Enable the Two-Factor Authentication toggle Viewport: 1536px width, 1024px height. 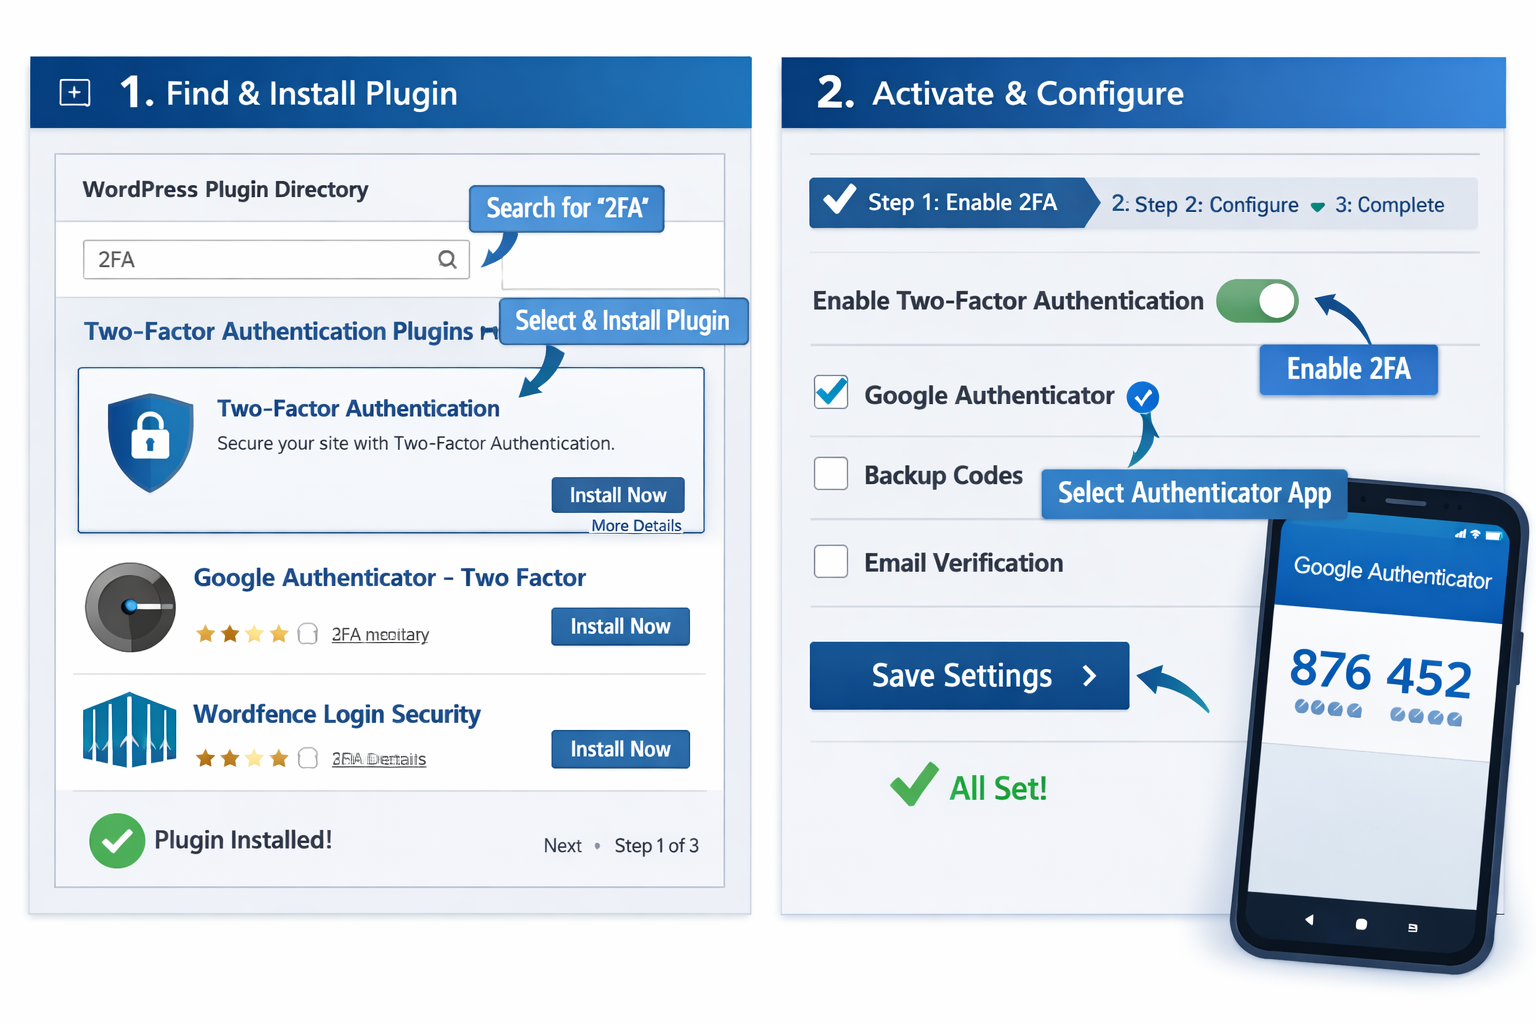[1257, 300]
